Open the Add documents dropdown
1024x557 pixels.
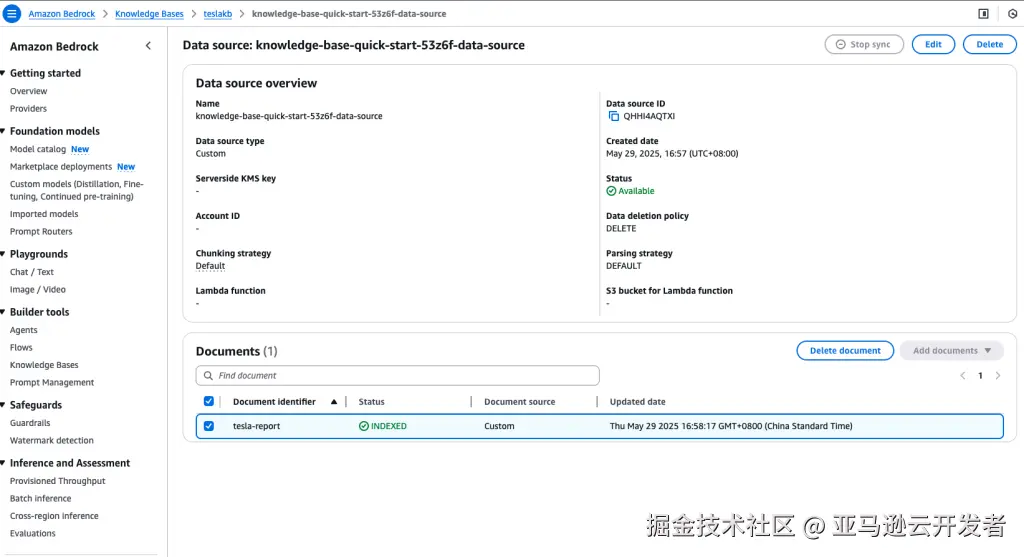[x=952, y=351]
